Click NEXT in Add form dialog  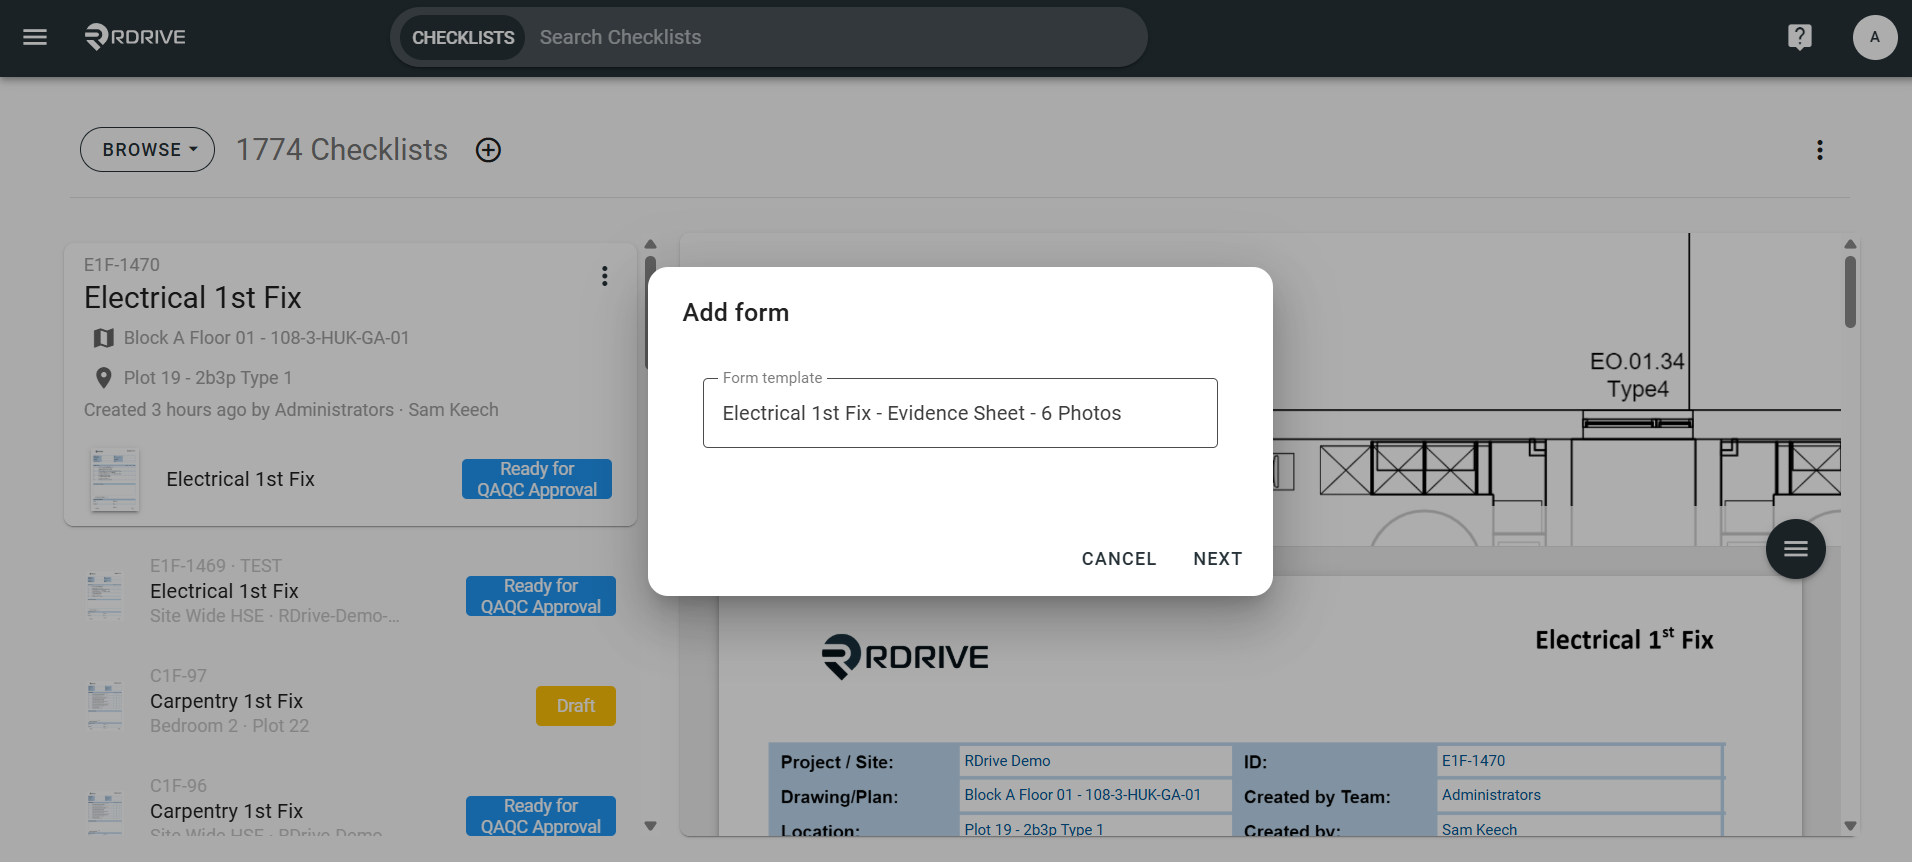(x=1217, y=559)
